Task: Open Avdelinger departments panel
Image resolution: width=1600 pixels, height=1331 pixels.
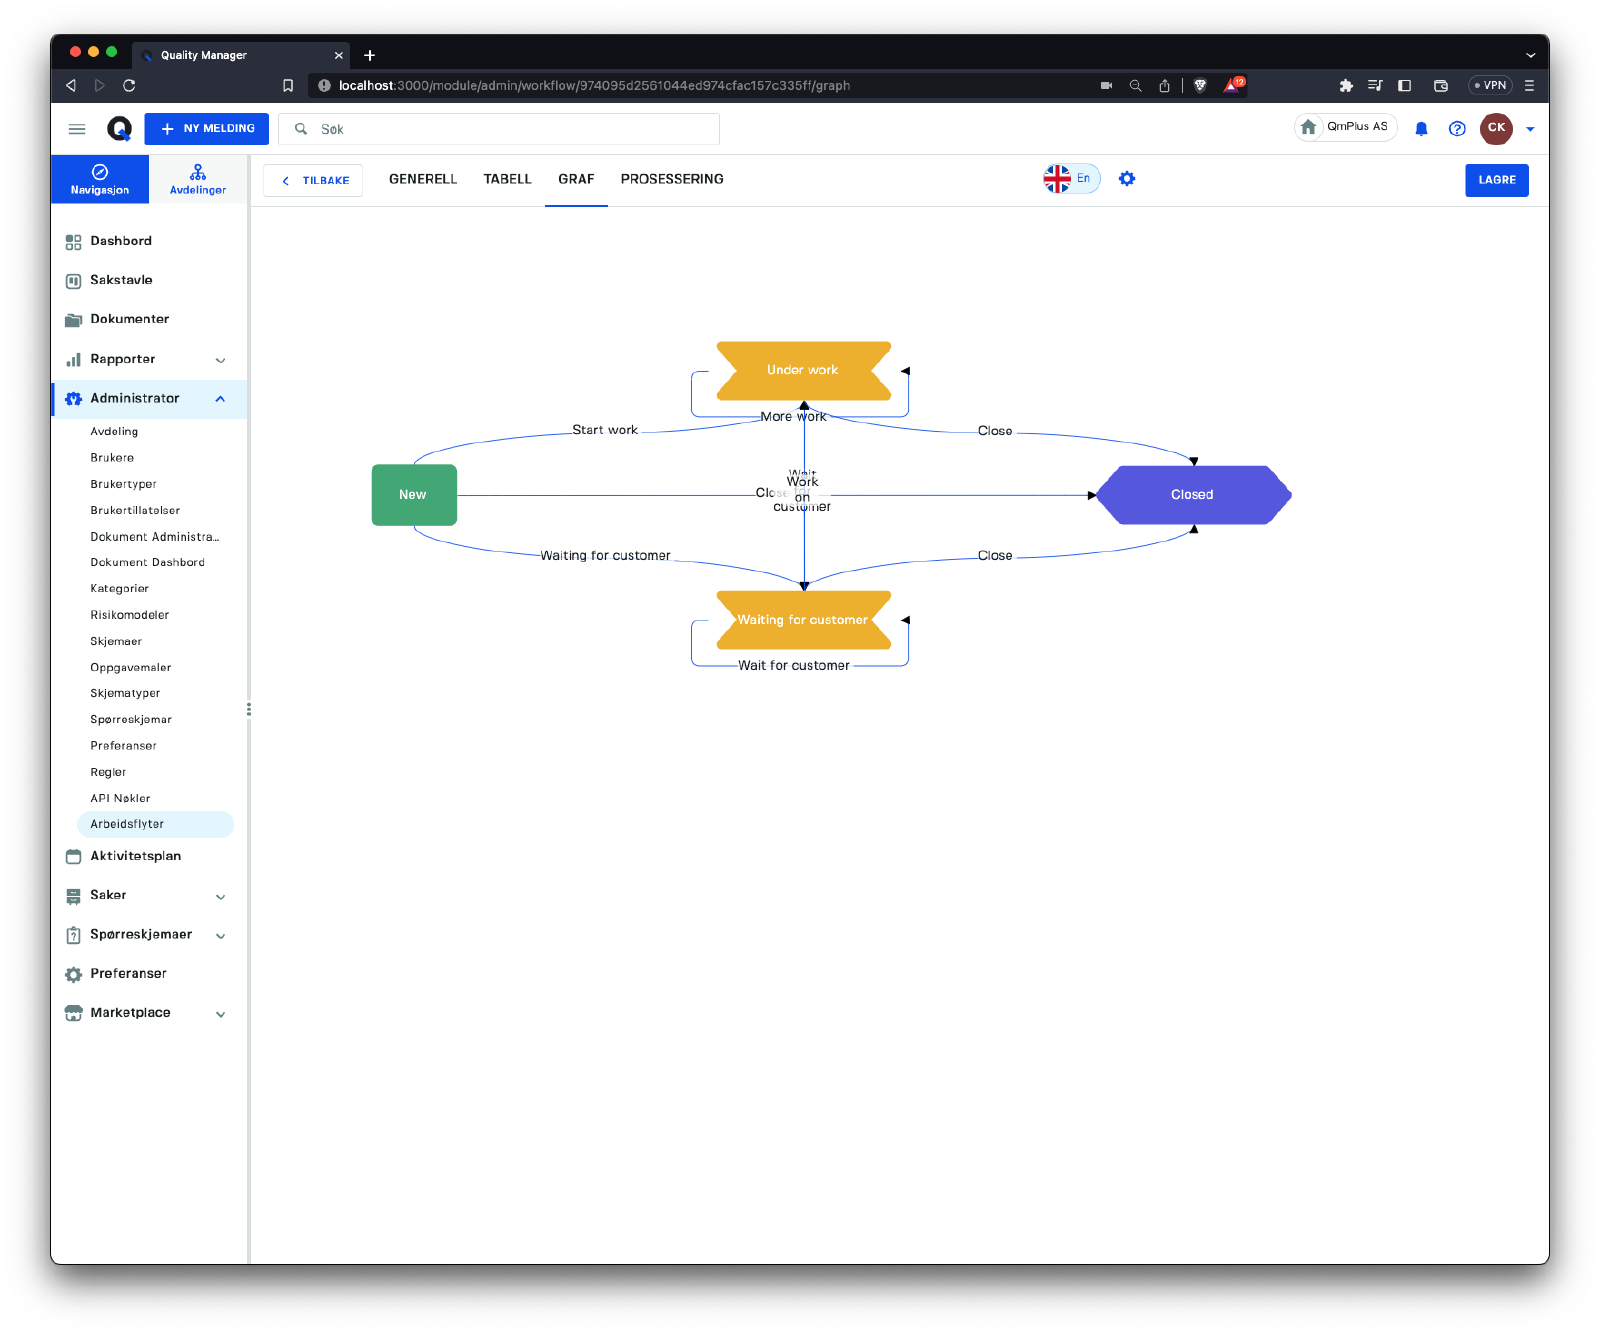Action: click(198, 179)
